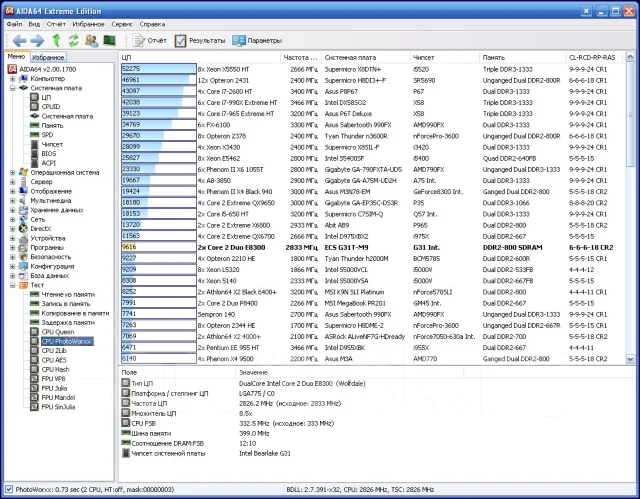This screenshot has height=499, width=640.
Task: Expand the Операционная система node
Action: point(13,173)
